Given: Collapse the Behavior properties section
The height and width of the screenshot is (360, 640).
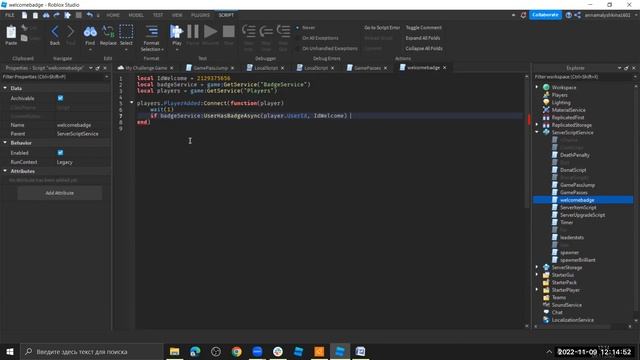Looking at the screenshot, I should 5,143.
